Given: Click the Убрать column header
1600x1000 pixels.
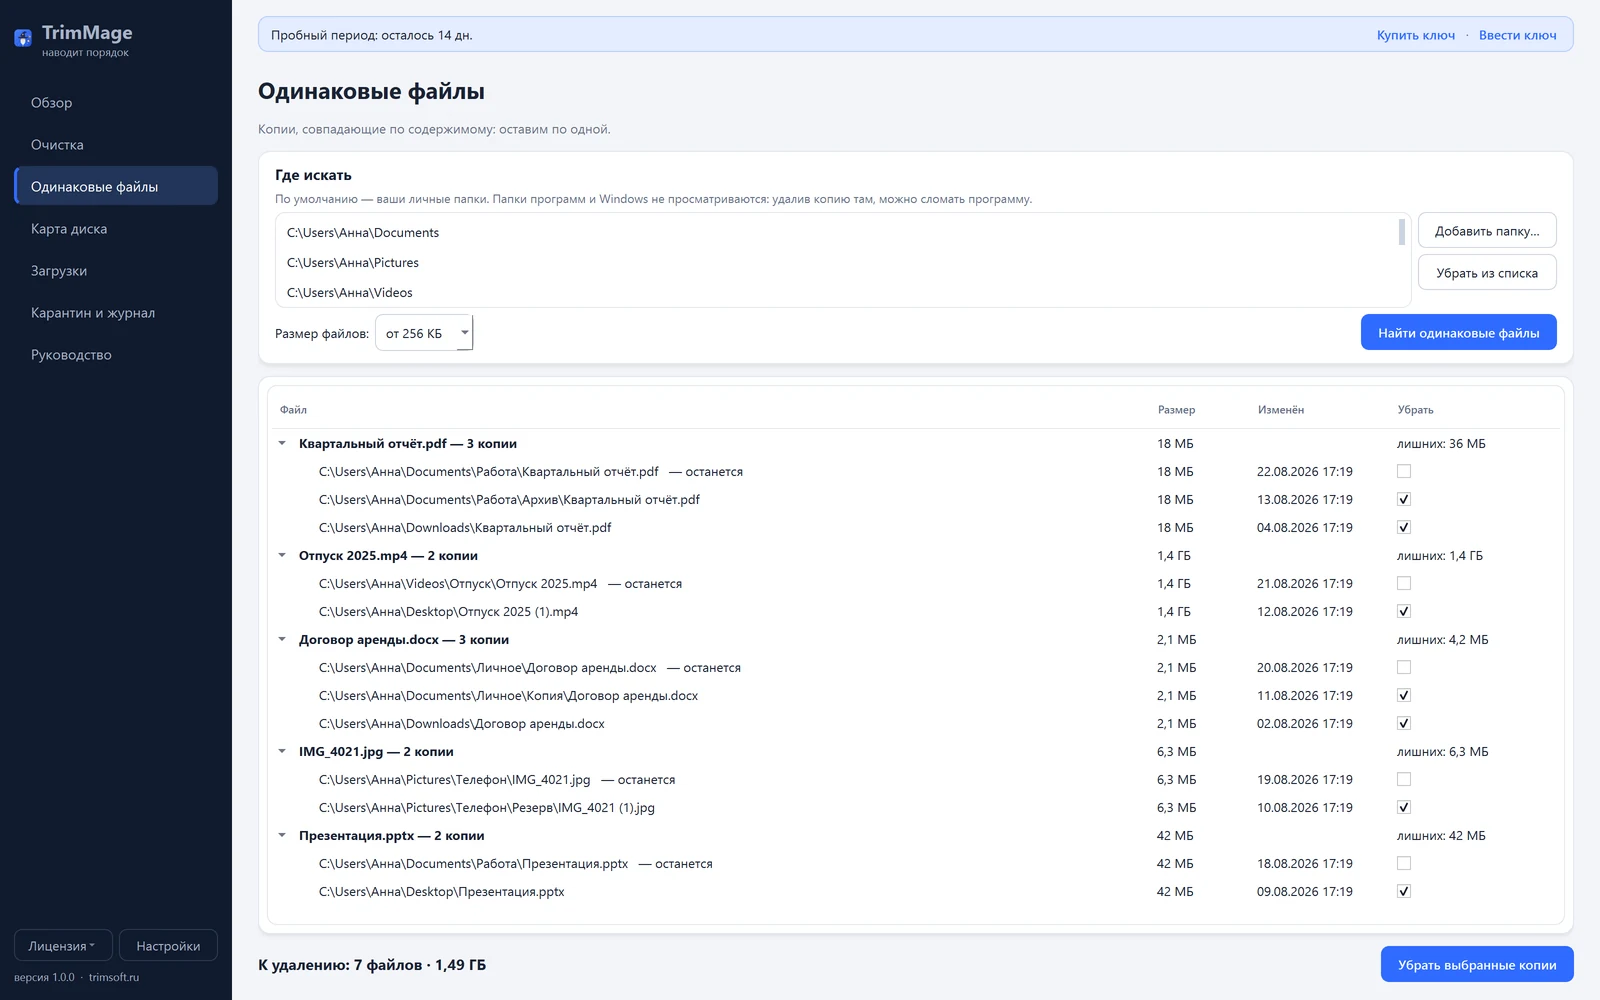Looking at the screenshot, I should coord(1415,410).
